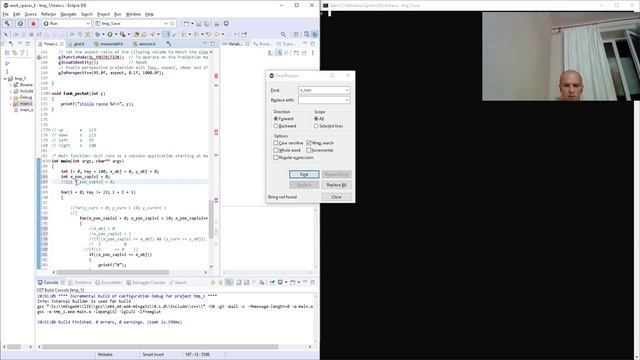Open the Search magnifier icon in toolbar

283,35
